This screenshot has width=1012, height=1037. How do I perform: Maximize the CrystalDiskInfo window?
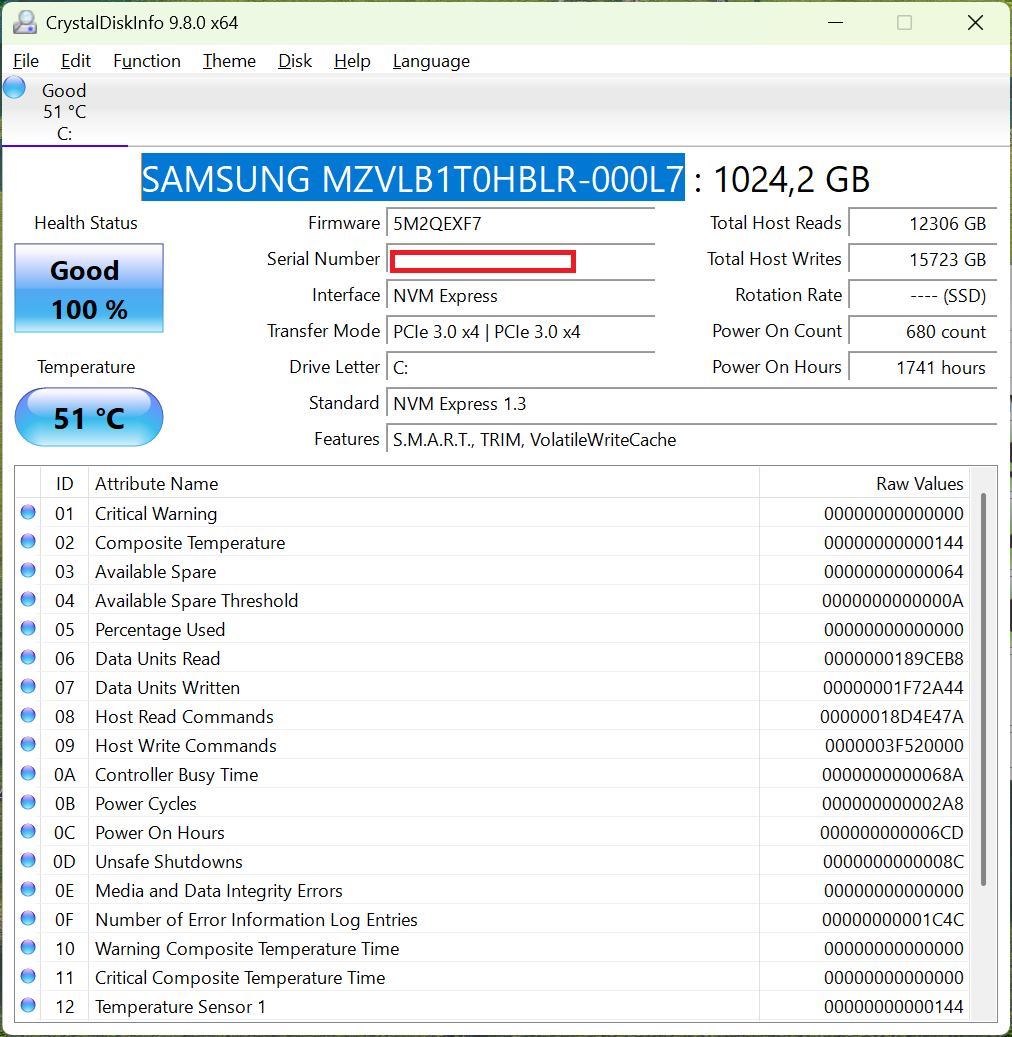point(904,22)
